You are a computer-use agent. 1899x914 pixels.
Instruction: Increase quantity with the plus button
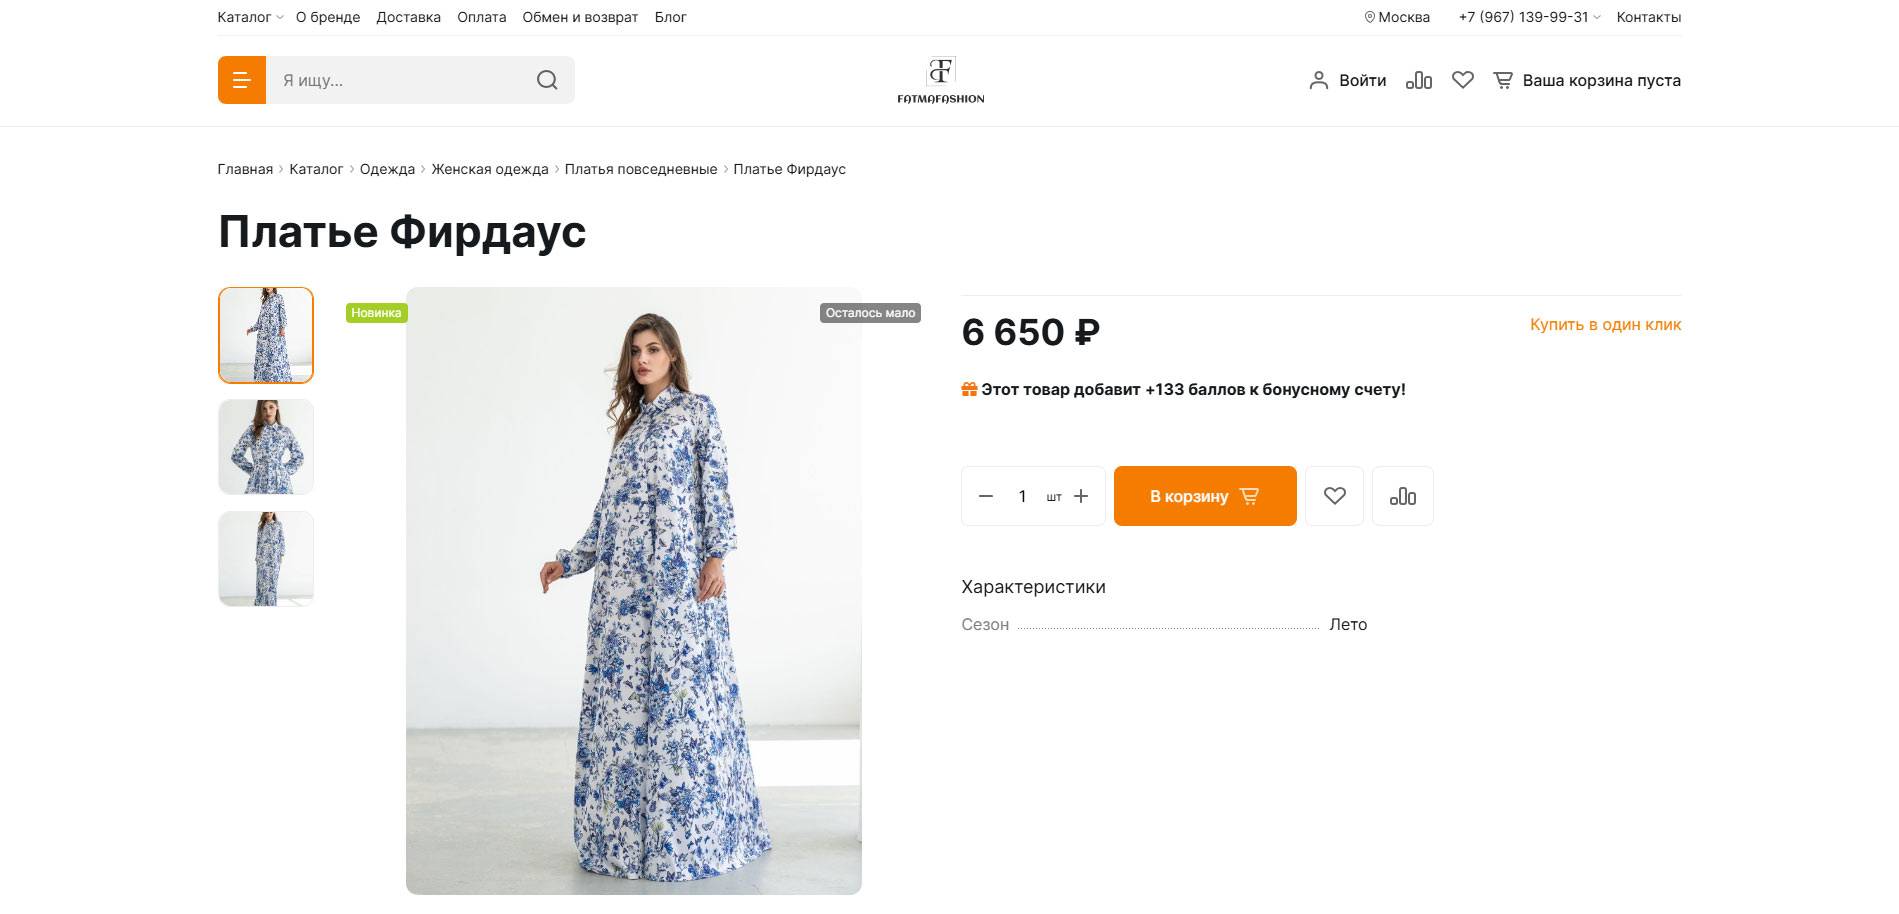pyautogui.click(x=1081, y=496)
